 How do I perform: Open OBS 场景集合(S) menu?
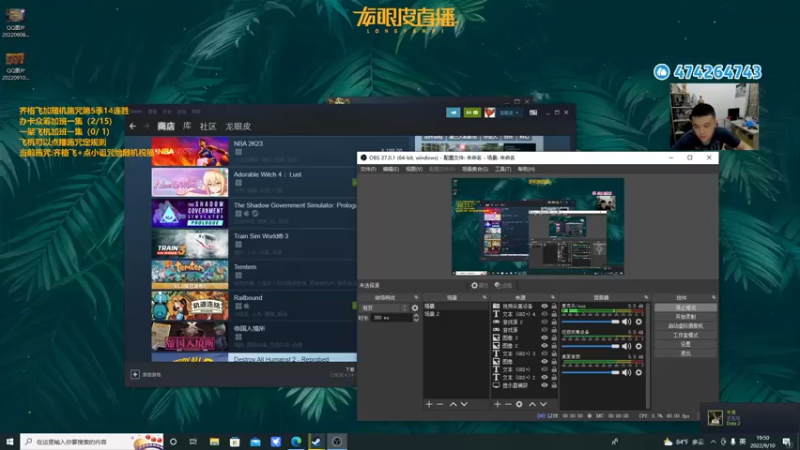pyautogui.click(x=475, y=169)
